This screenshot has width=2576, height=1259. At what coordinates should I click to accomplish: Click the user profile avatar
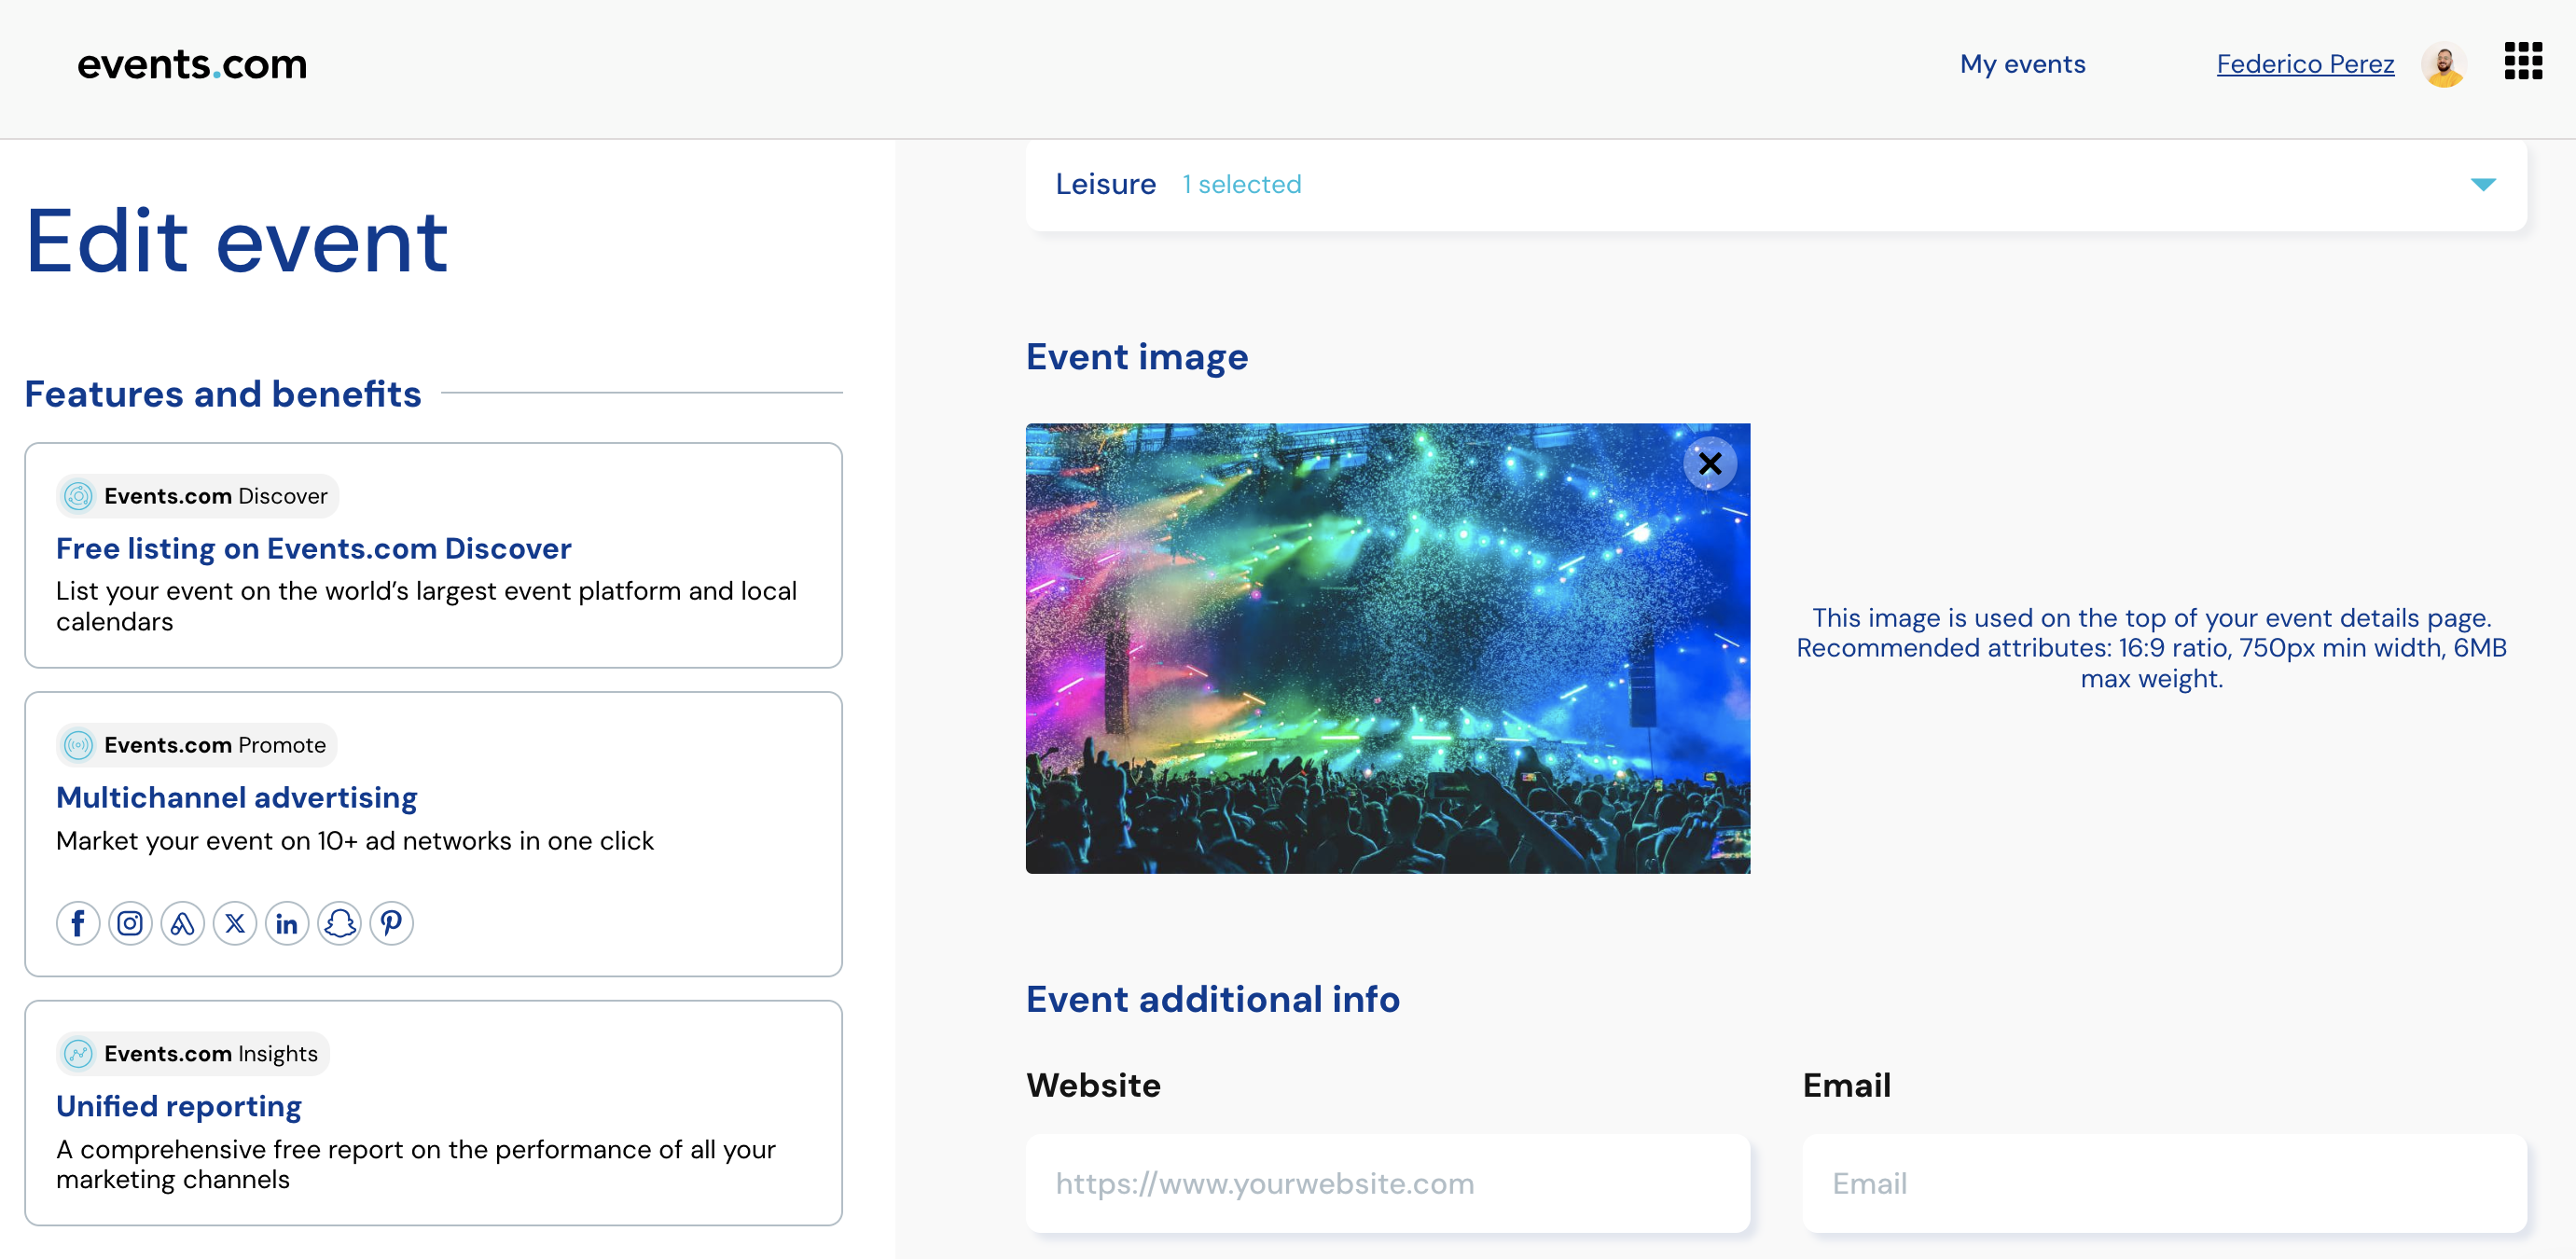pyautogui.click(x=2443, y=65)
